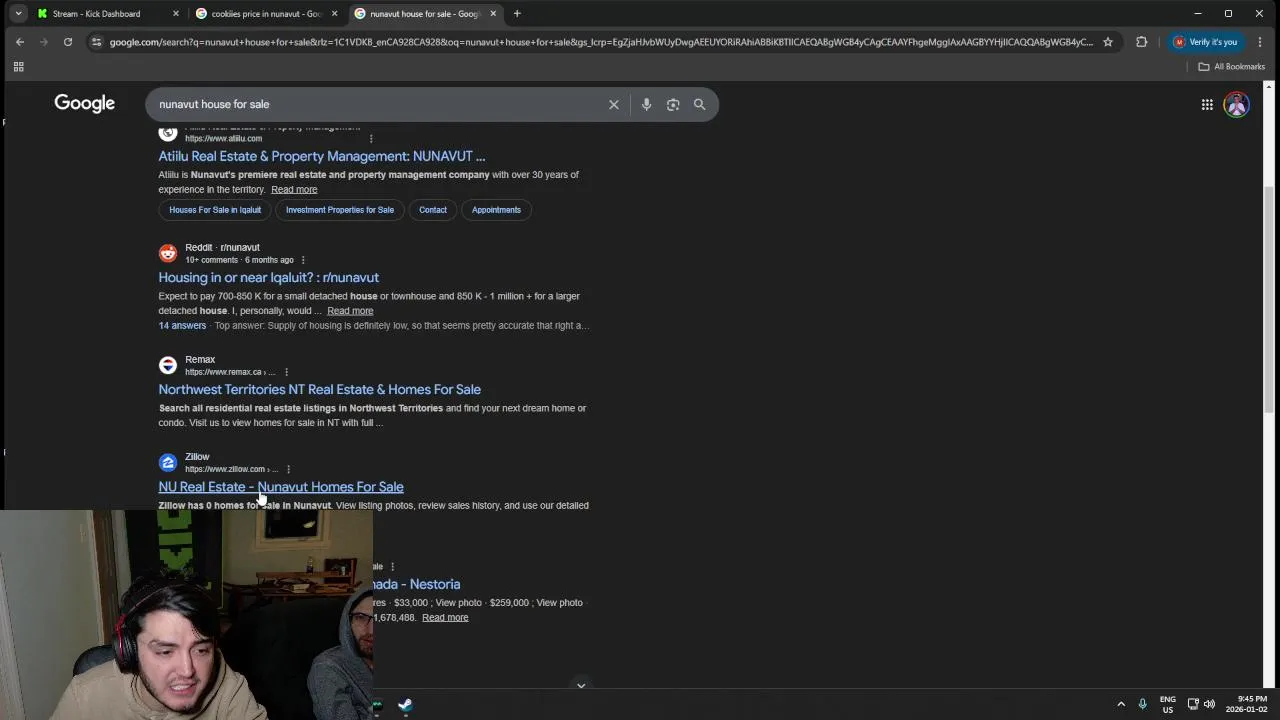Search by image with the Lens icon
The width and height of the screenshot is (1280, 720).
point(673,104)
